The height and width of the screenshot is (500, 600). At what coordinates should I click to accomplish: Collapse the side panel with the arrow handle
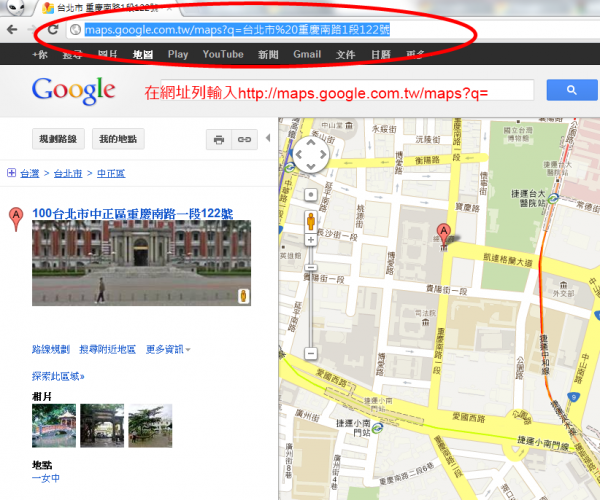[x=270, y=139]
